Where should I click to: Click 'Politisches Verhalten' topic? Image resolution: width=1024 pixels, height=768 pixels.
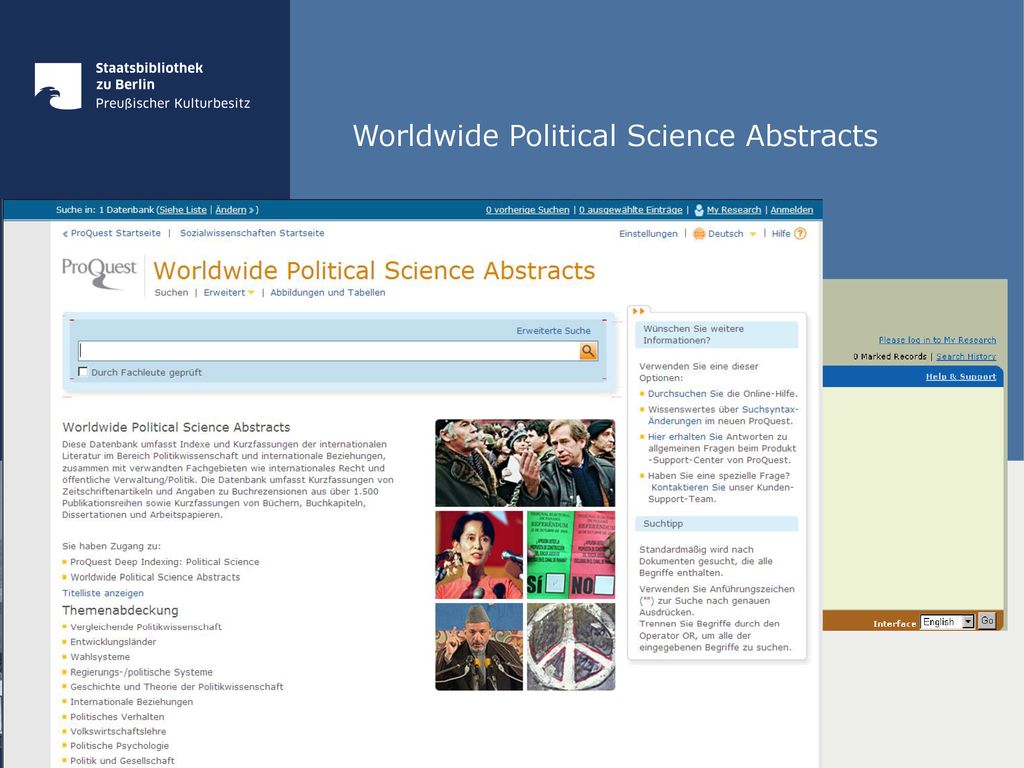(118, 717)
